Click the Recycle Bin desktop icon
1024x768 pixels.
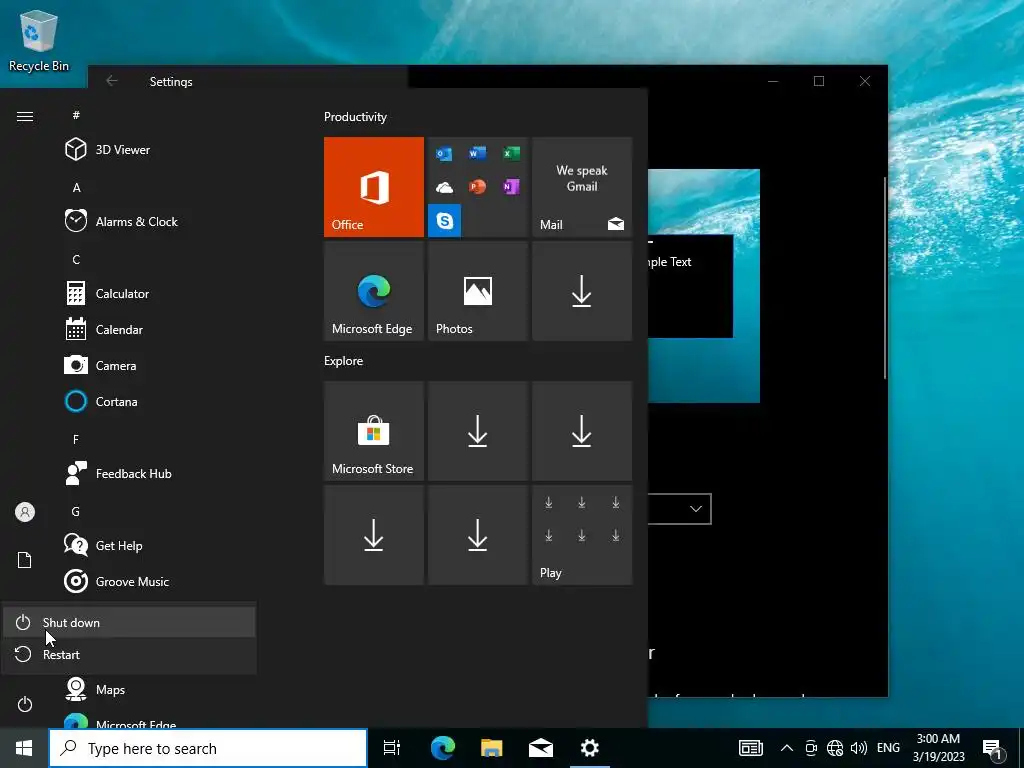39,41
